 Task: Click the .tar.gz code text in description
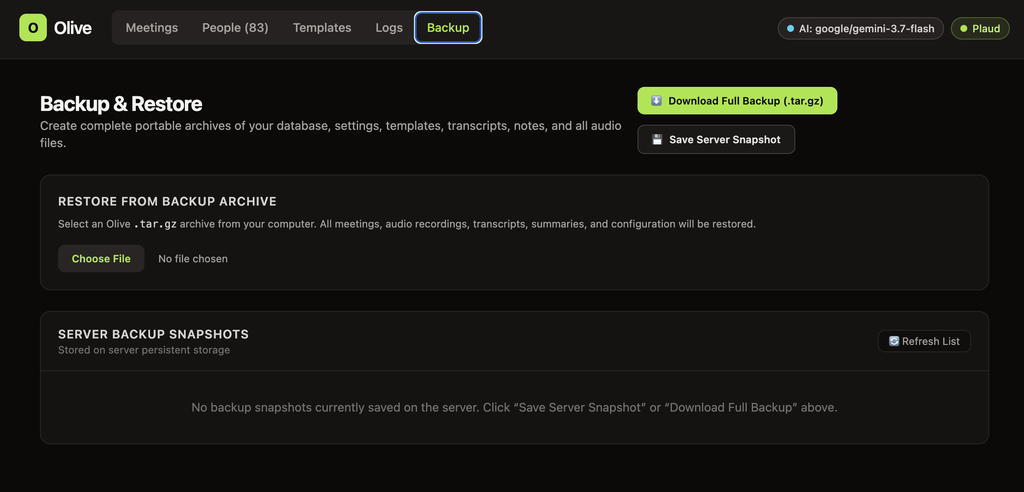point(155,224)
